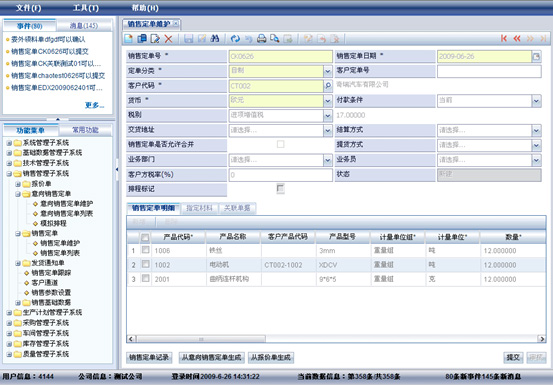Switch to the 常用功能 tab
Image resolution: width=553 pixels, height=385 pixels.
[x=85, y=130]
